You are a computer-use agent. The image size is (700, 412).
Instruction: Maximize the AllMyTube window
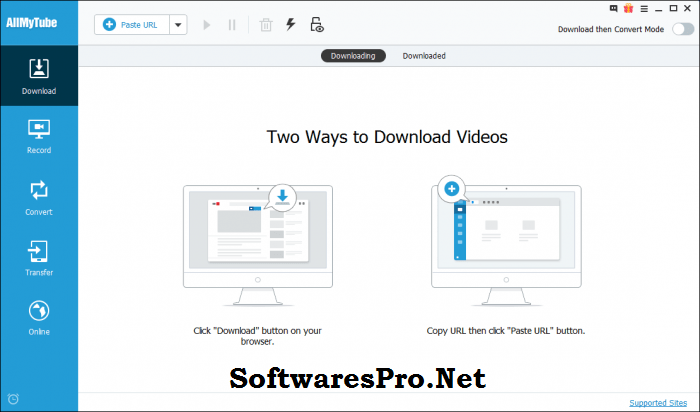click(x=673, y=8)
